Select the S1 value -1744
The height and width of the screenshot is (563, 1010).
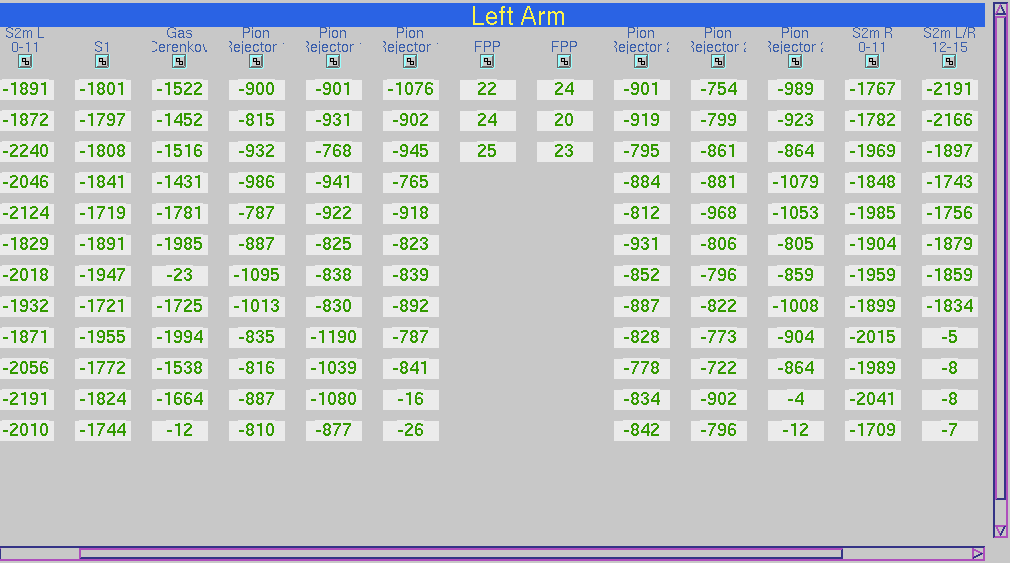(x=102, y=430)
